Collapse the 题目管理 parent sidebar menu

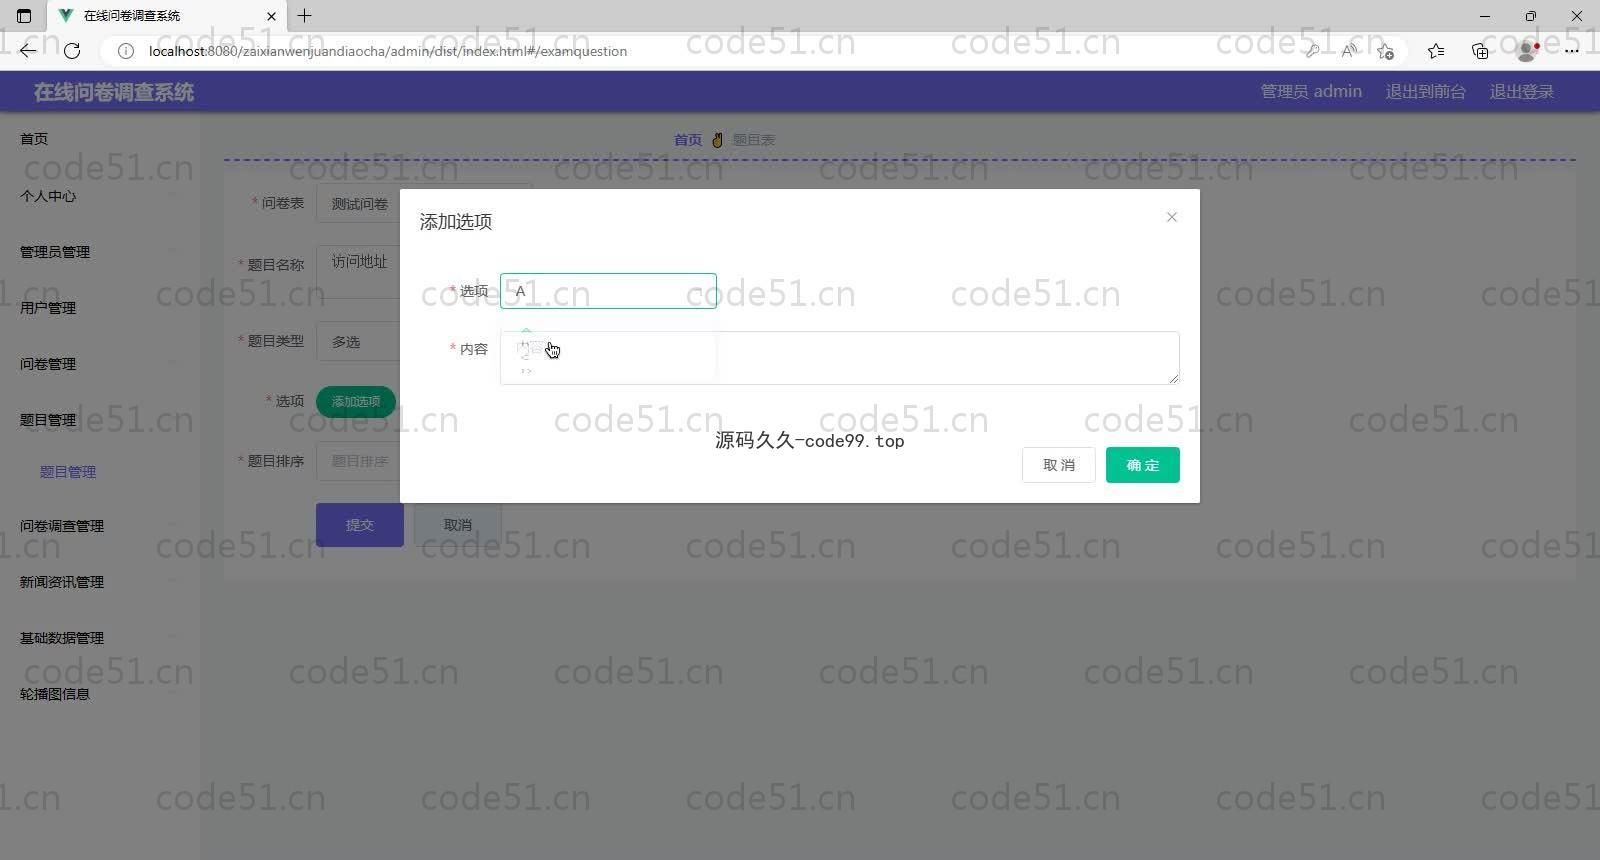click(x=48, y=420)
